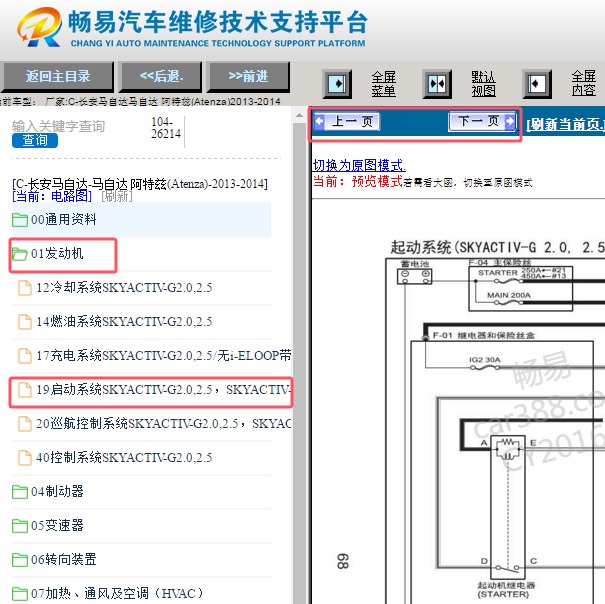Viewport: 605px width, 604px height.
Task: Click the 当前：电路图 label
Action: coord(52,196)
